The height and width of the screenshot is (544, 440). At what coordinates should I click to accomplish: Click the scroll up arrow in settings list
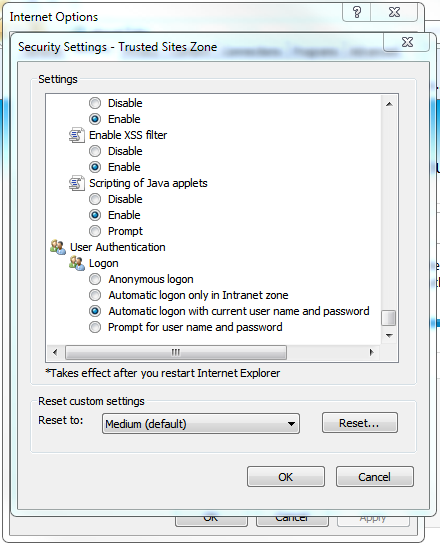tap(389, 104)
